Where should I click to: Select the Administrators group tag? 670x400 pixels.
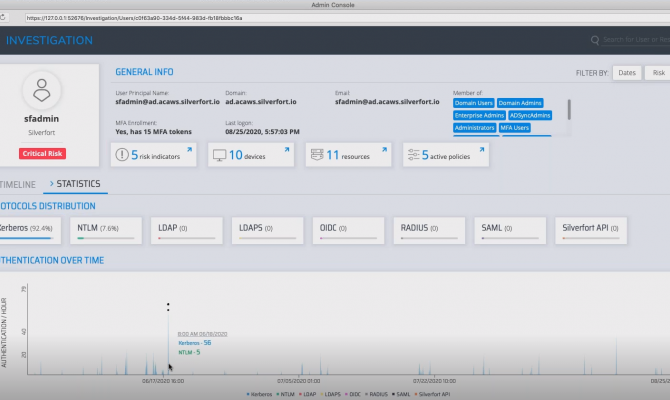point(474,128)
